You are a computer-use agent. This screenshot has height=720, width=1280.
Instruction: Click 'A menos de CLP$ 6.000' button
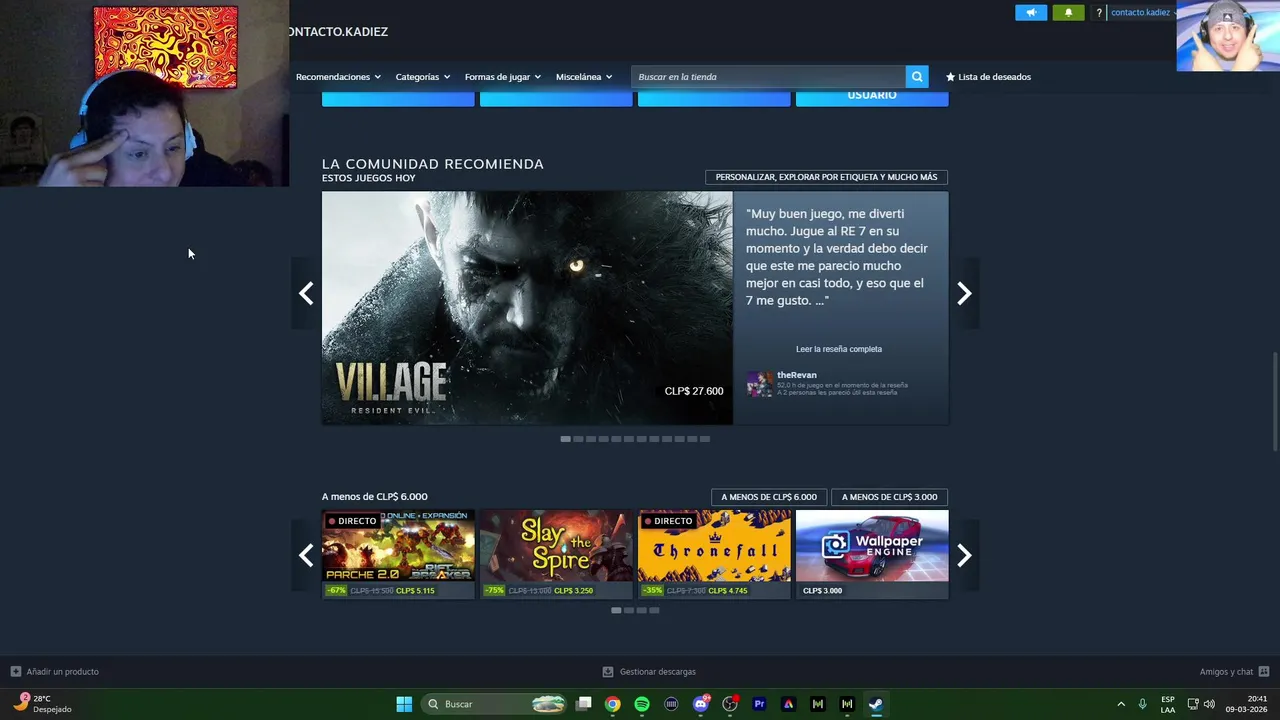click(769, 497)
